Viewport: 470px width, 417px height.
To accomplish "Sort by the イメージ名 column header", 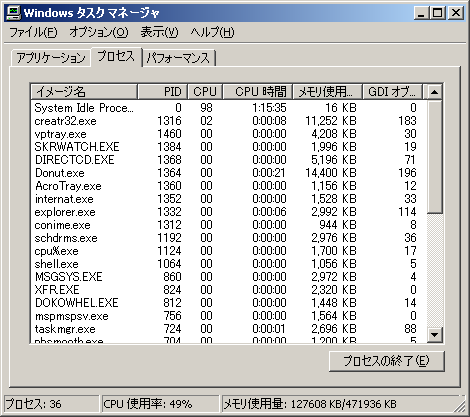I will coord(84,91).
